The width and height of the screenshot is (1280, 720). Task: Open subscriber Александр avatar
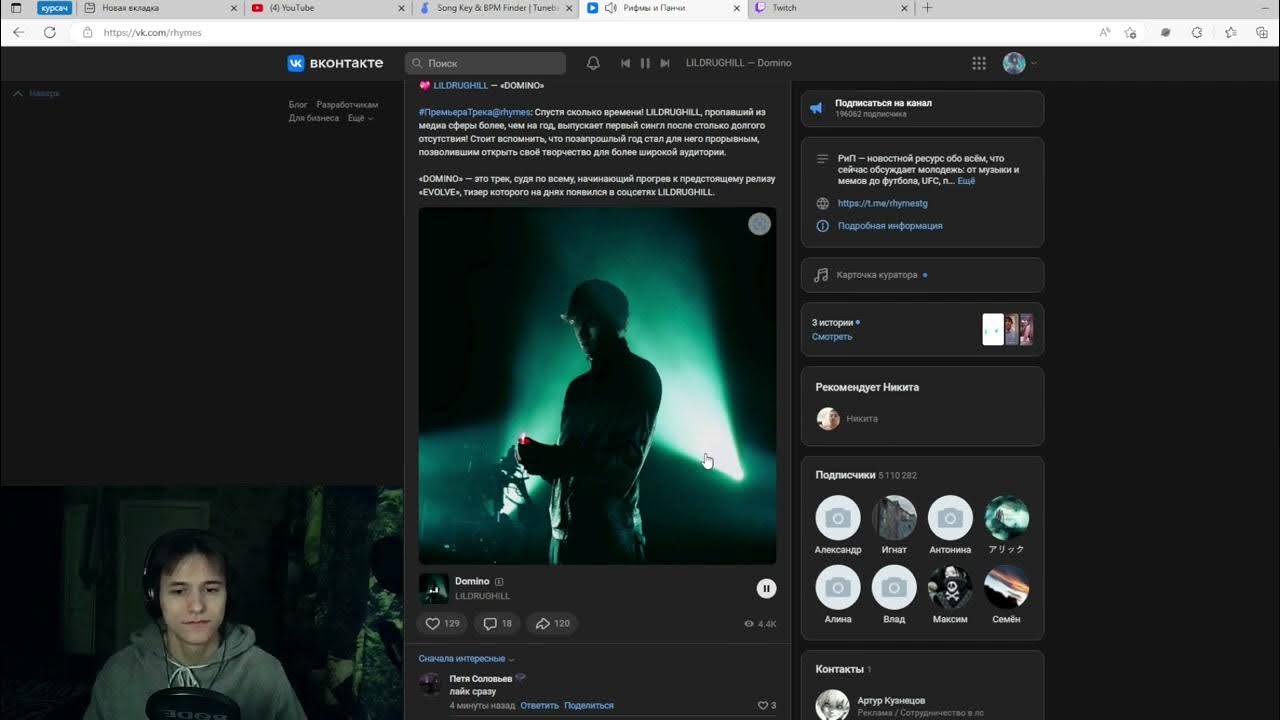tap(838, 517)
